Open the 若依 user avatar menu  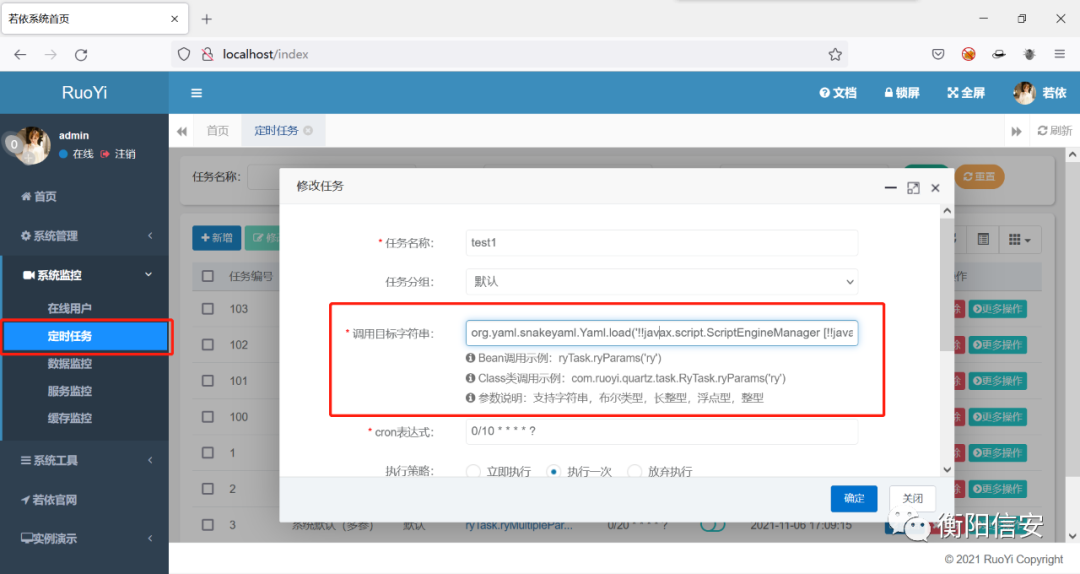(1040, 93)
